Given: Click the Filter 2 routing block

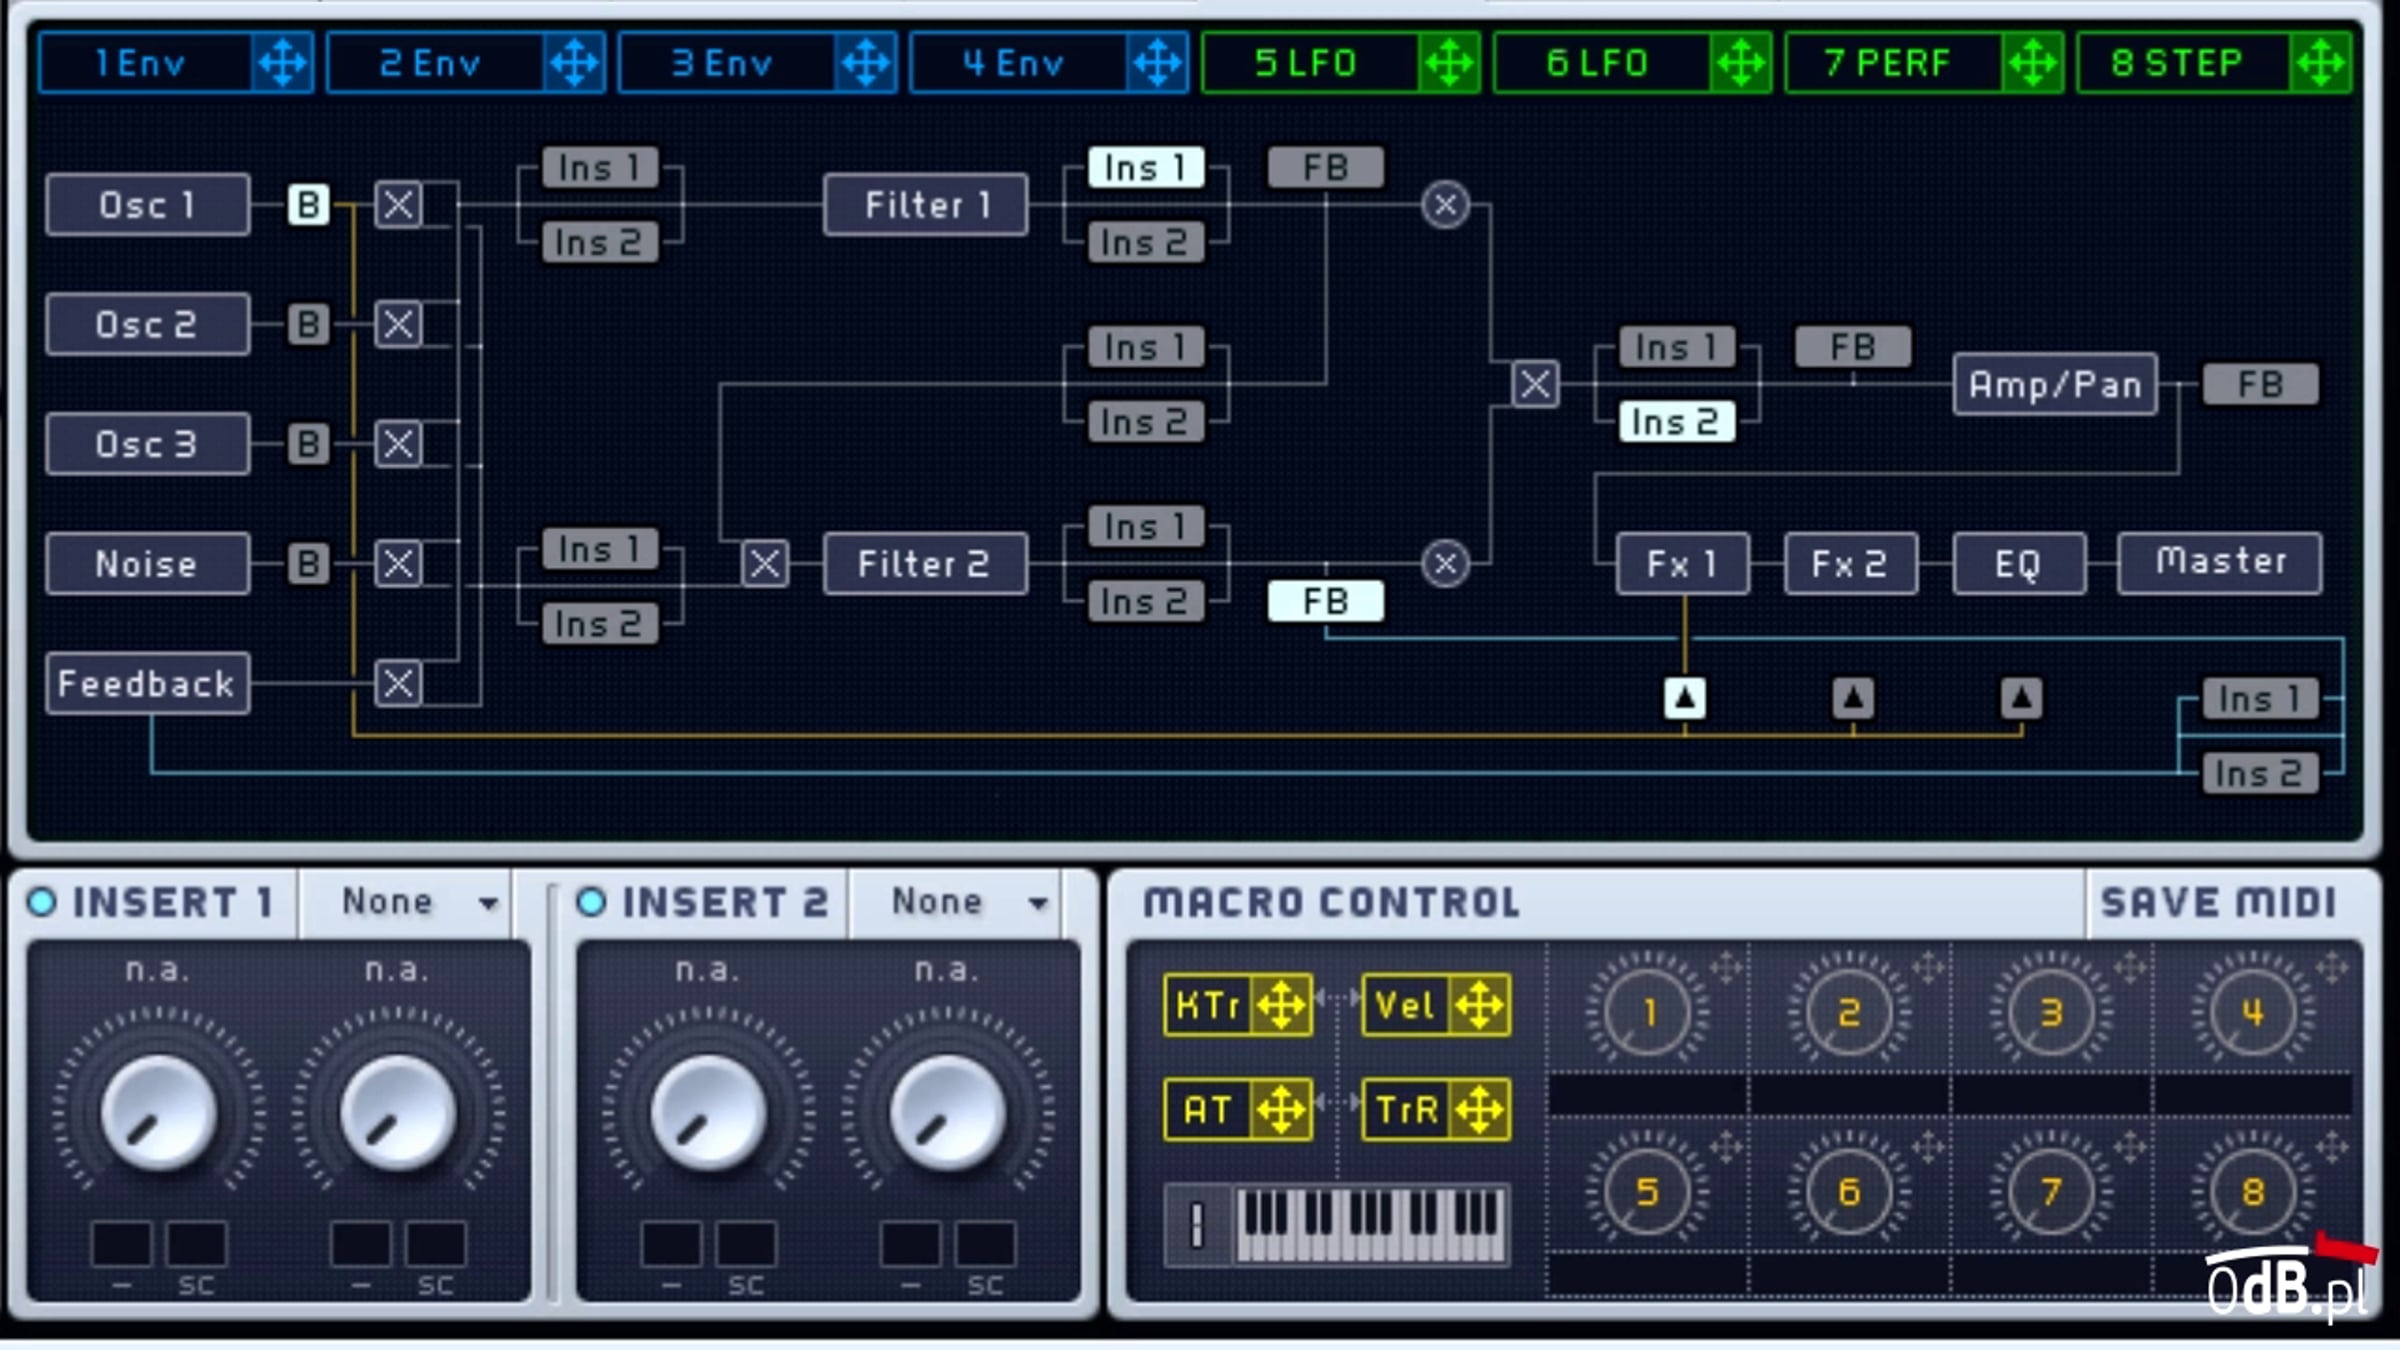Looking at the screenshot, I should pos(925,564).
